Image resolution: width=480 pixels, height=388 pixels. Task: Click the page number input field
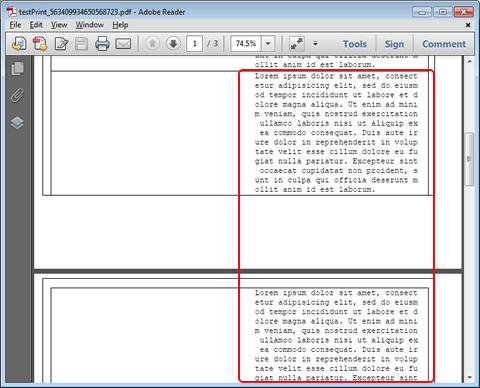[195, 44]
